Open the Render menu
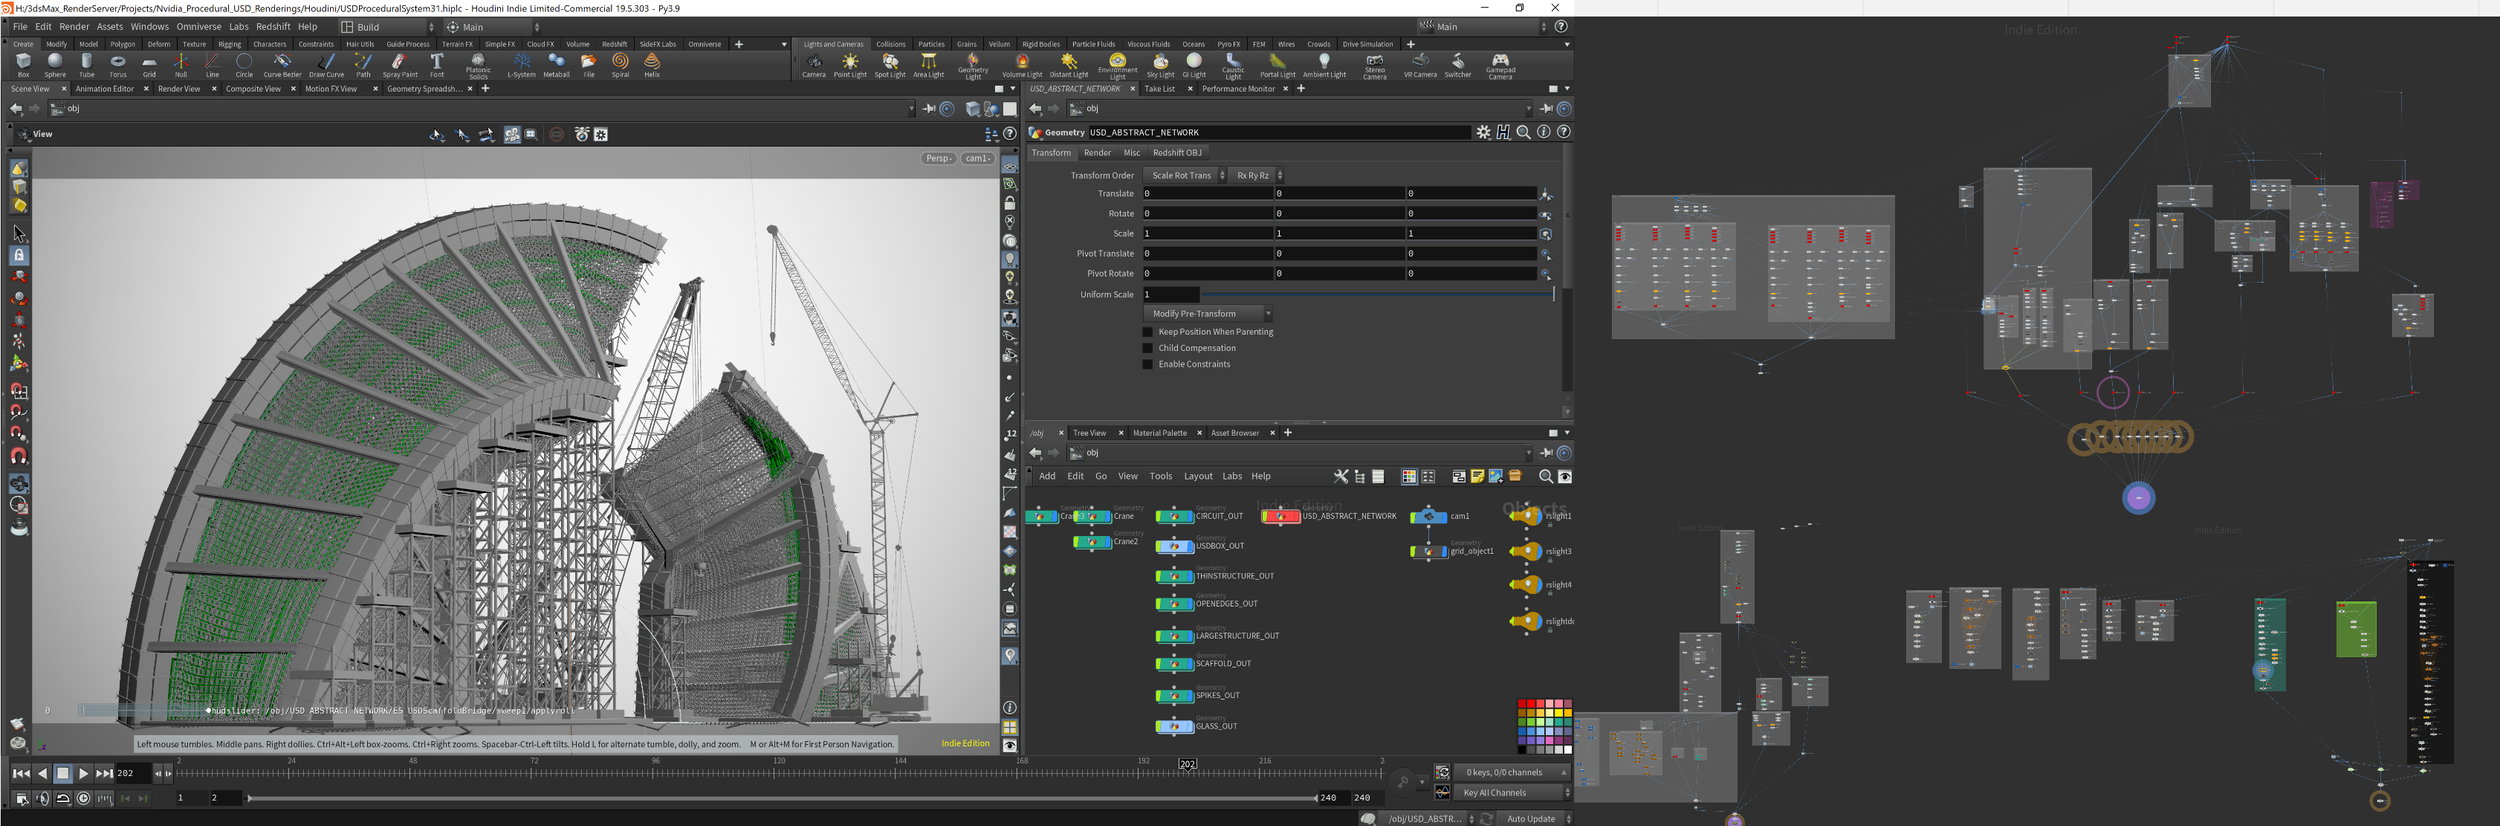 click(x=74, y=27)
